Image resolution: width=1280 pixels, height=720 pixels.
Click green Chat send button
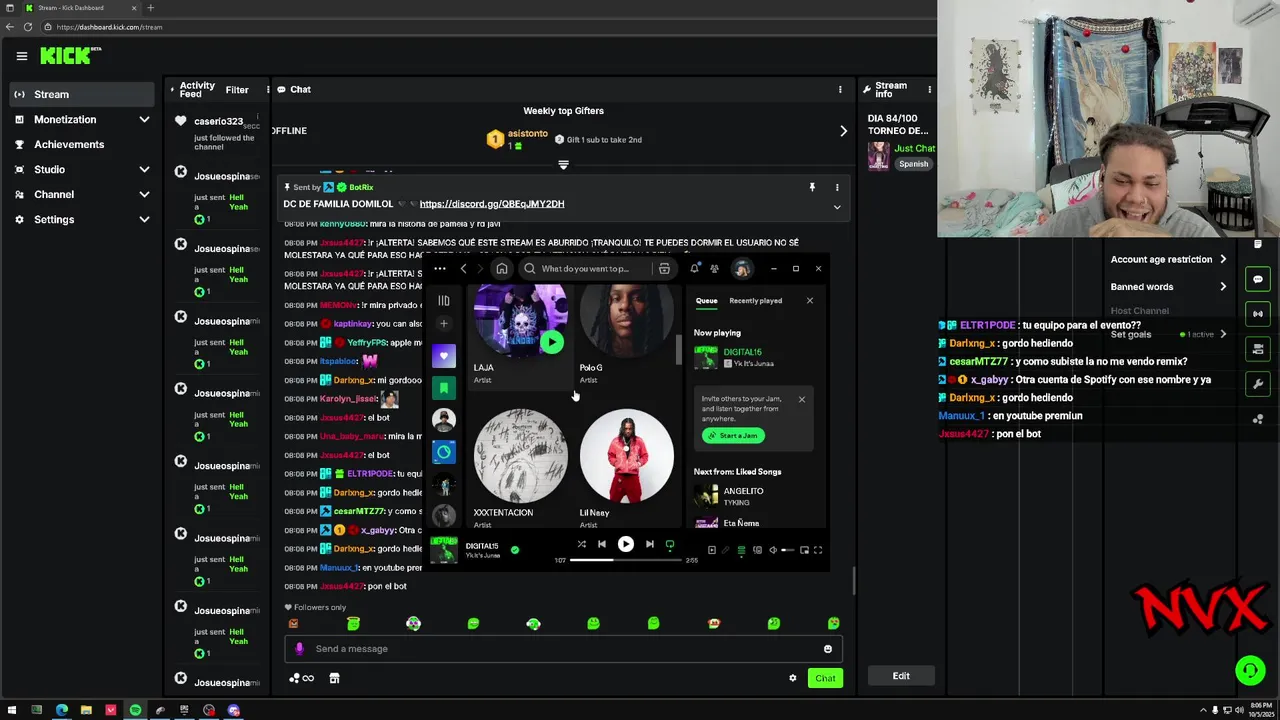point(825,678)
